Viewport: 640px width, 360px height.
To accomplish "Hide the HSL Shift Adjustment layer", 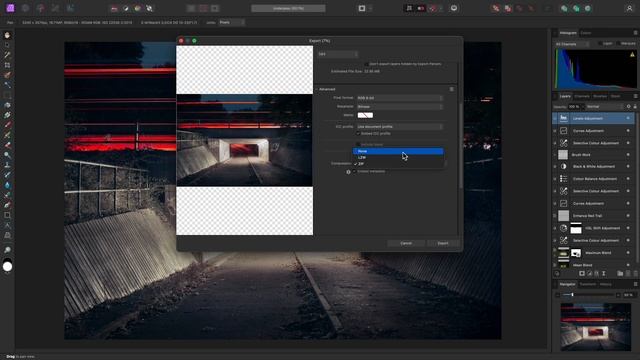I will tap(628, 228).
